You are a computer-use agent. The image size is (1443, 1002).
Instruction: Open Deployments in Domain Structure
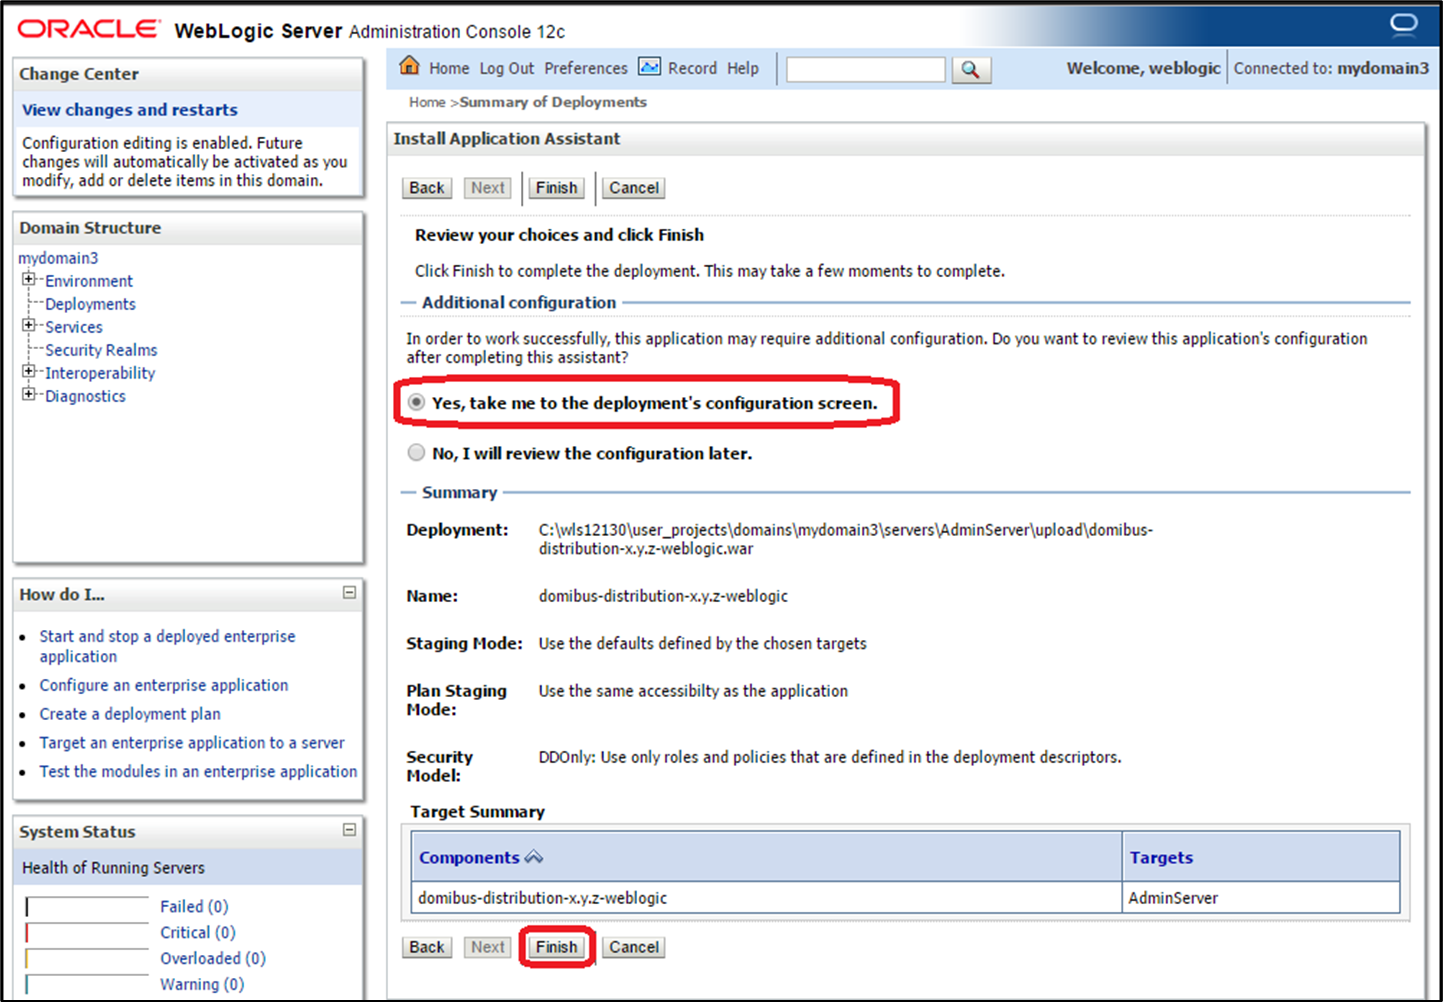(90, 304)
